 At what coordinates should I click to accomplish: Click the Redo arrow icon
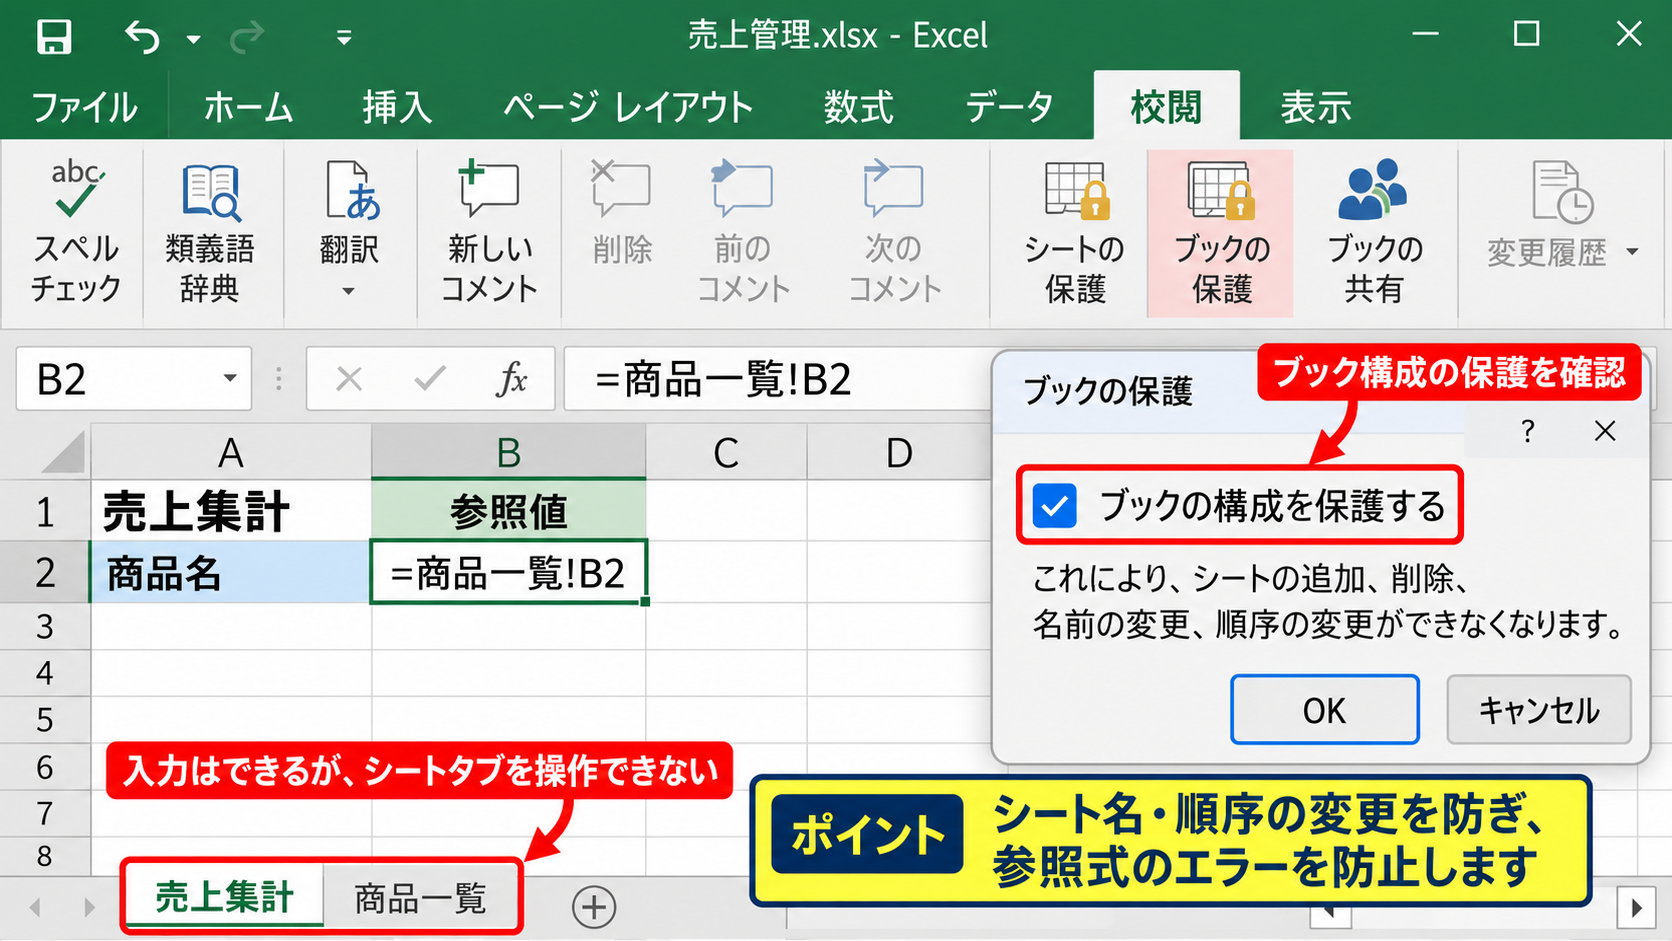point(247,38)
